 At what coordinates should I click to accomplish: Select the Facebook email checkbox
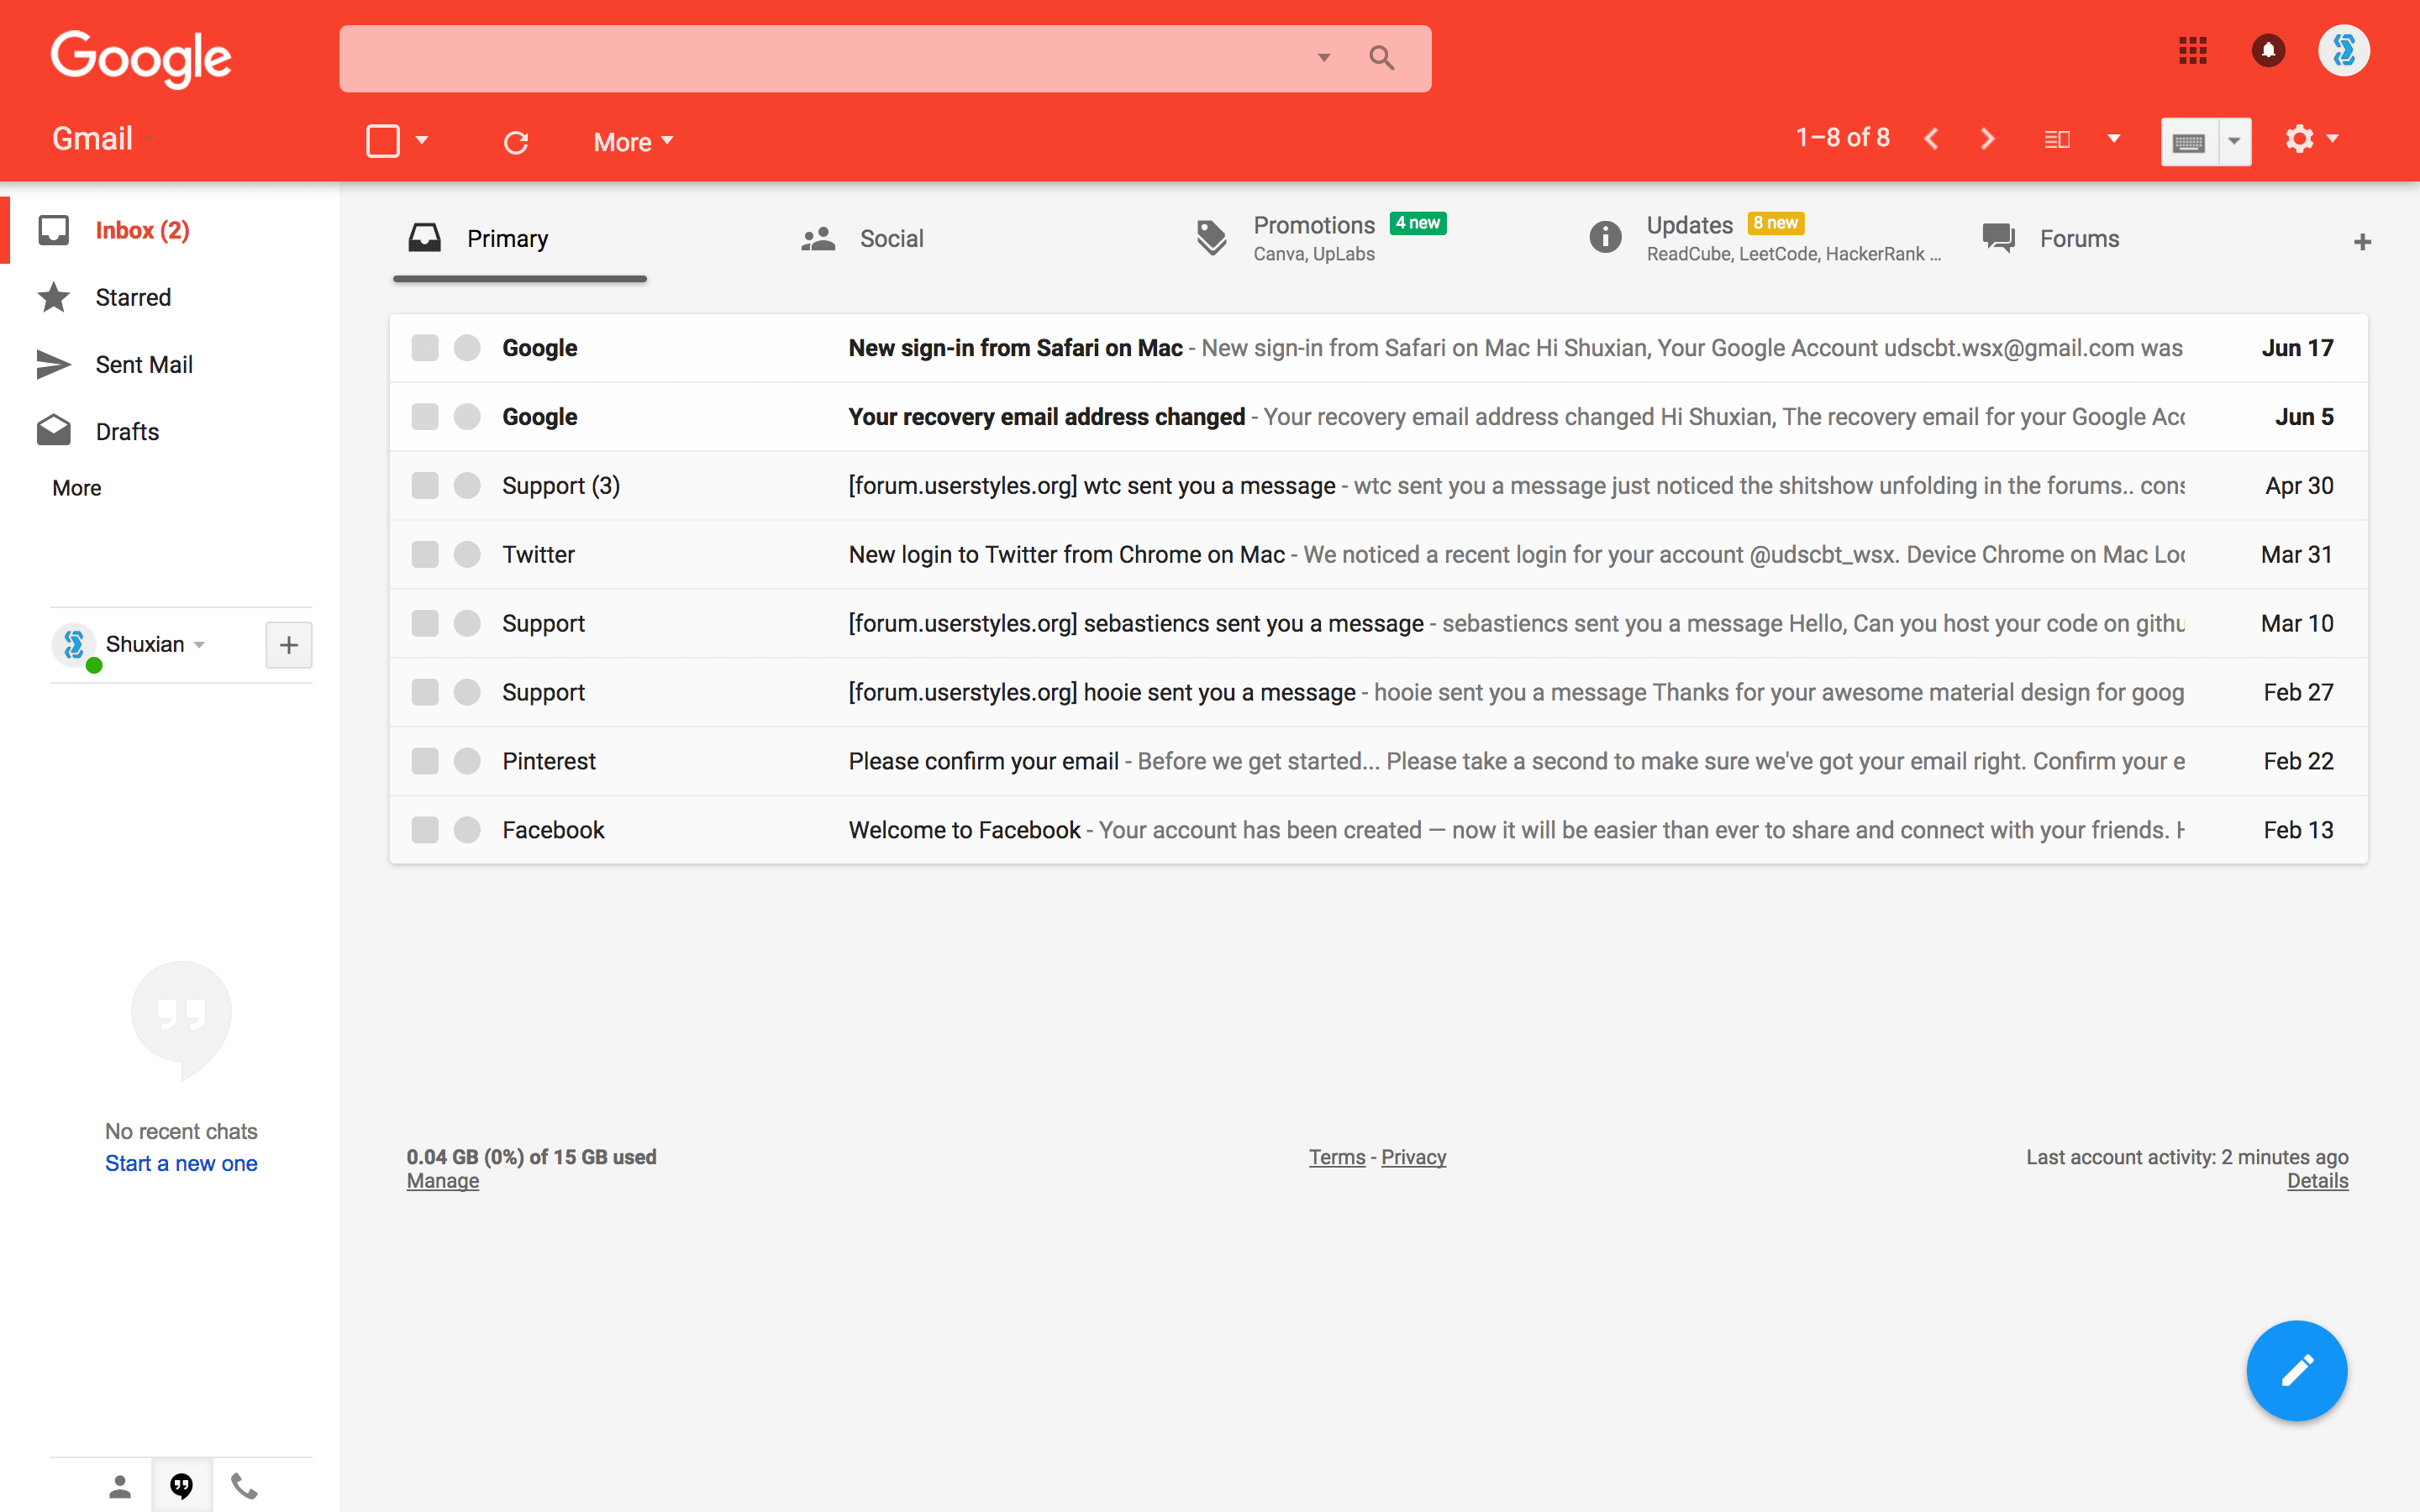pos(425,830)
